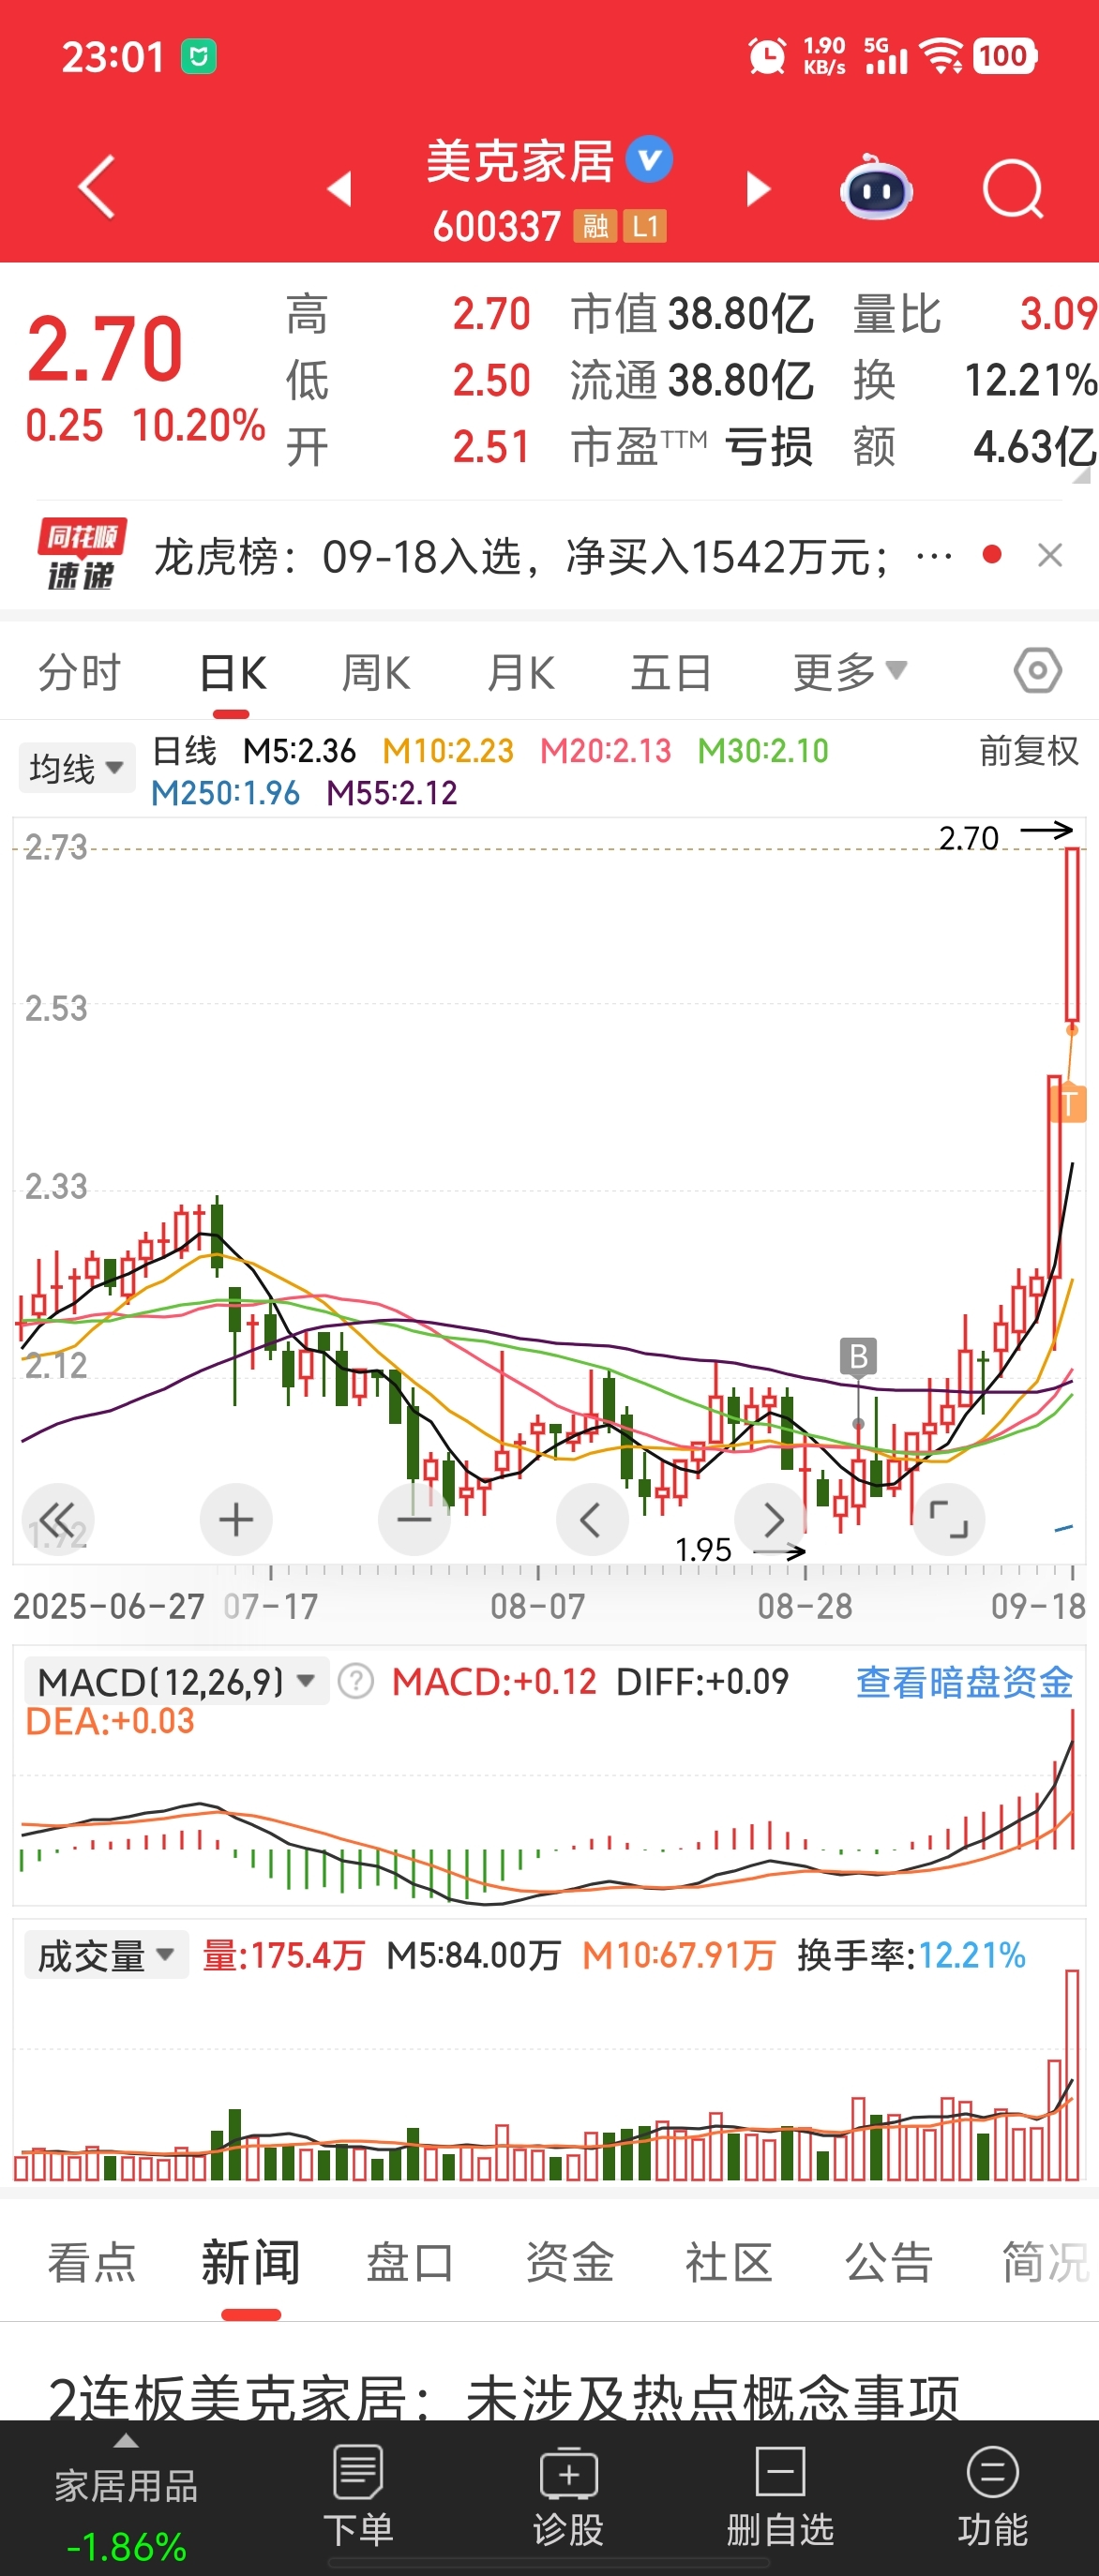Open the chart settings hexagon icon
Viewport: 1099px width, 2576px height.
[1038, 671]
